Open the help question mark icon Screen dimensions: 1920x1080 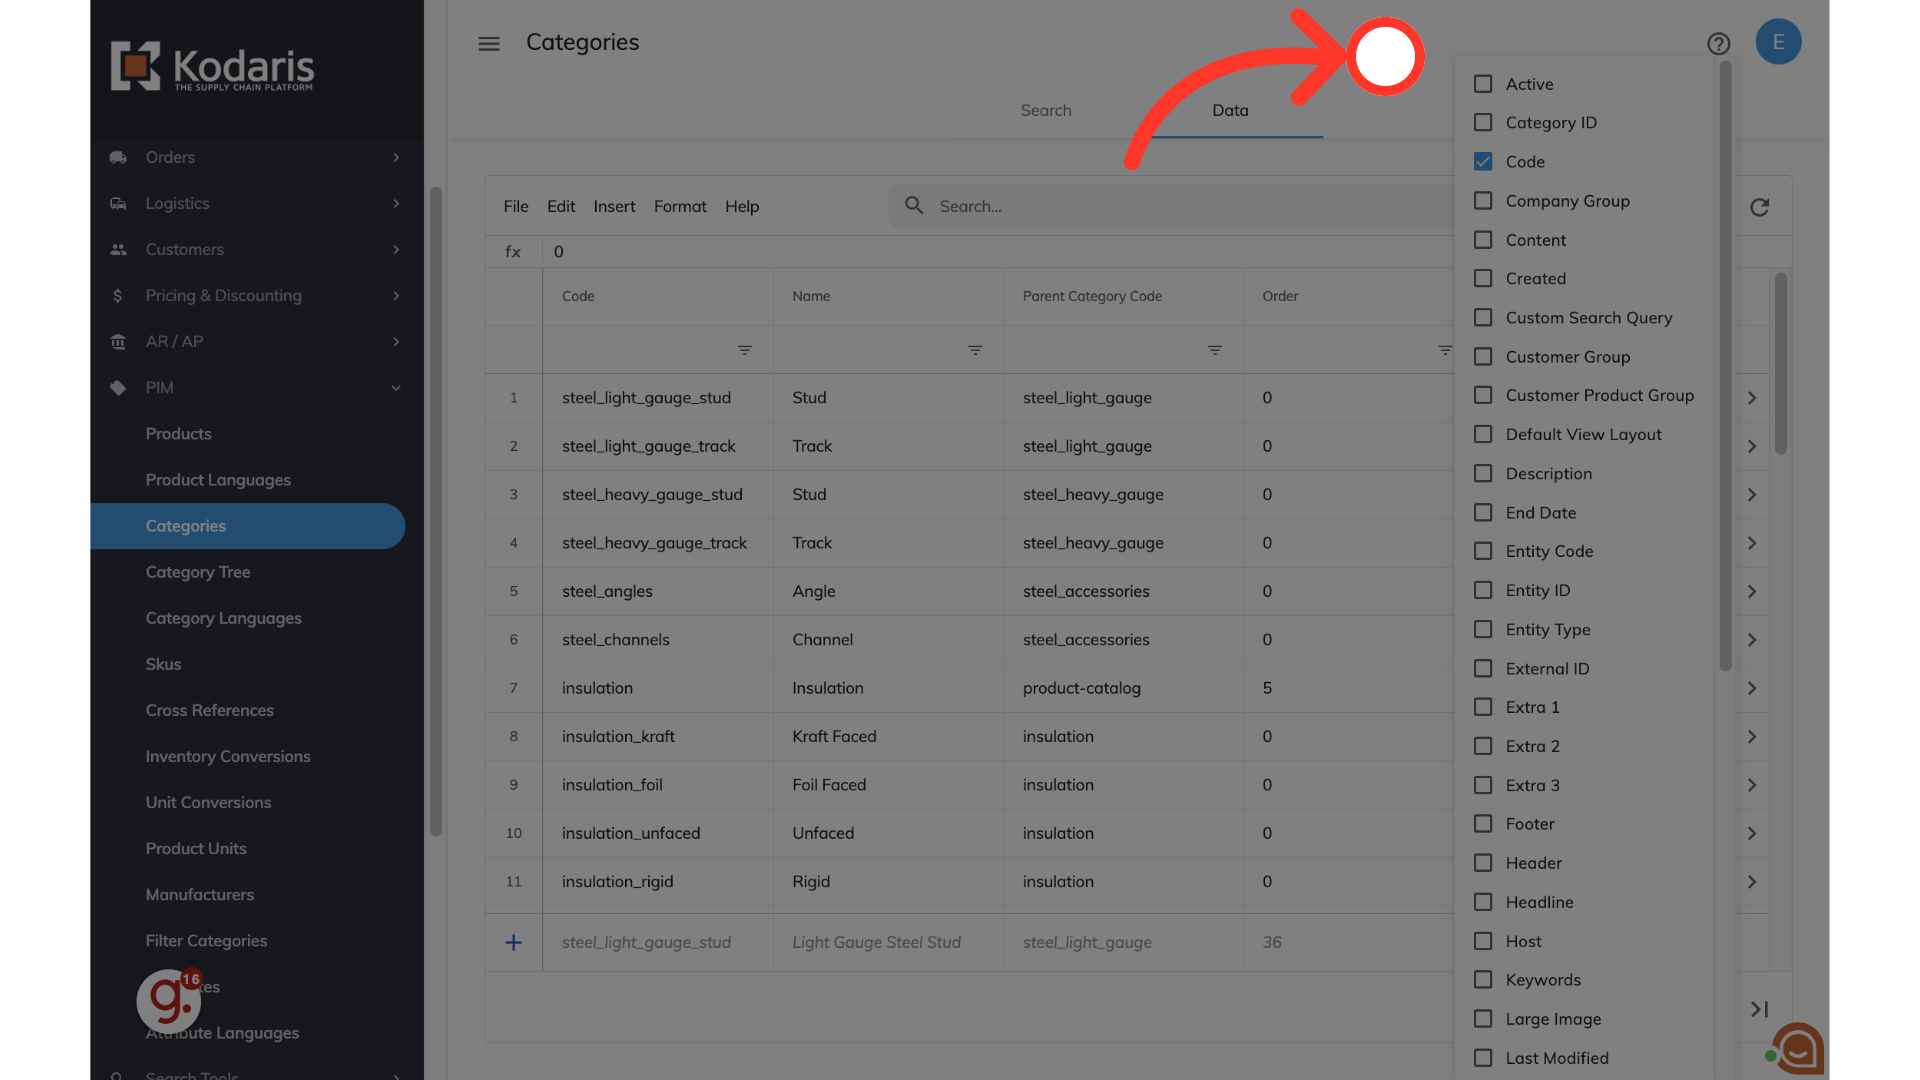tap(1718, 43)
